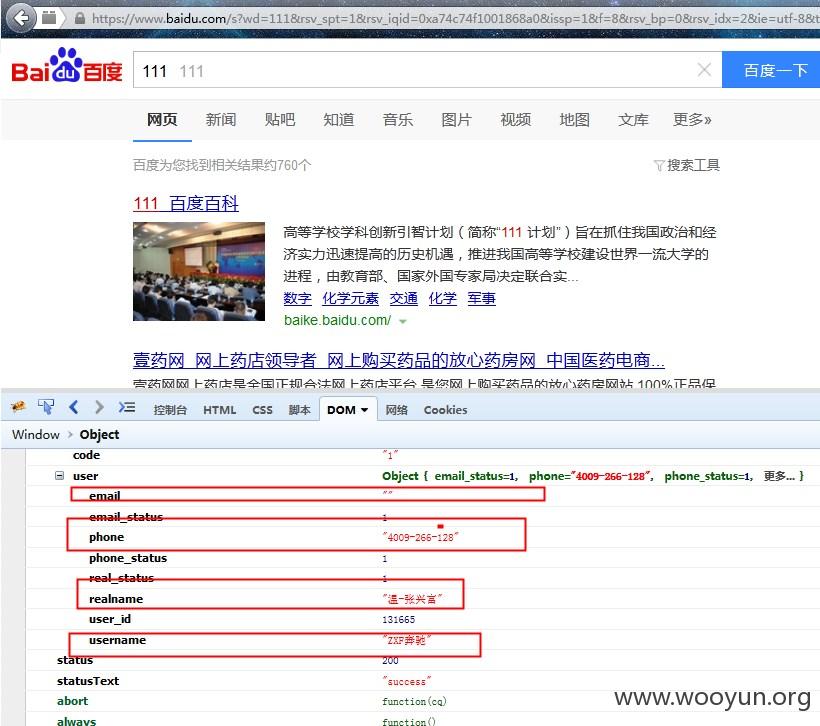The image size is (820, 726).
Task: Open the tabs icon beside back button
Action: click(49, 18)
